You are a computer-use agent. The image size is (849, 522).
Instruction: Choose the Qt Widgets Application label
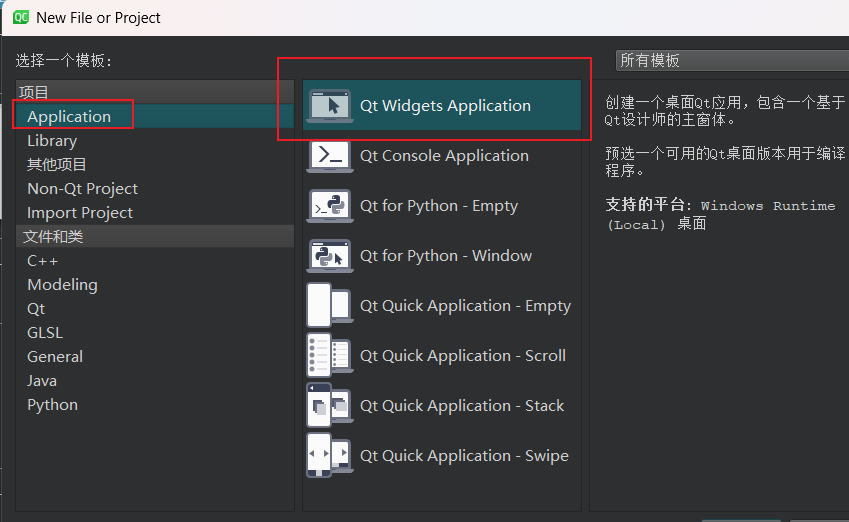click(x=445, y=106)
